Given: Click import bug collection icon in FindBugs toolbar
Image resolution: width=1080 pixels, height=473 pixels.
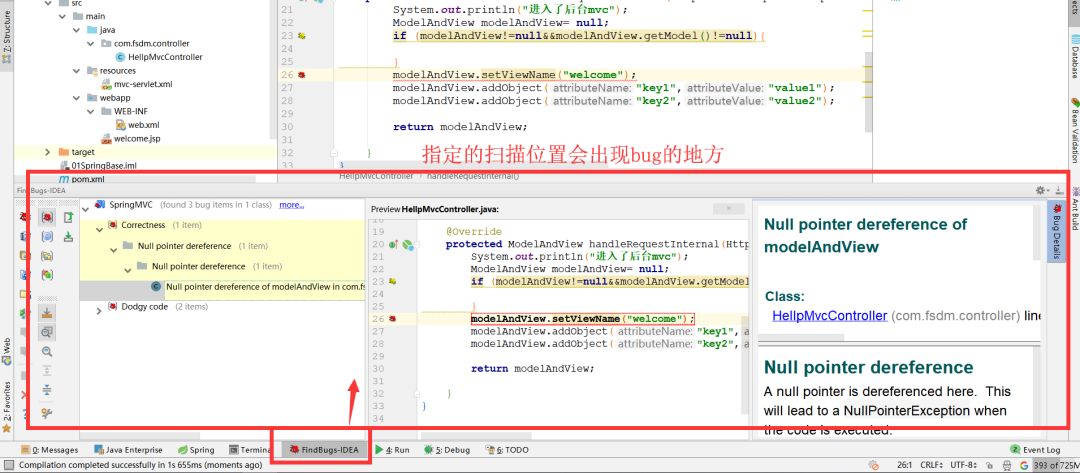Looking at the screenshot, I should [68, 237].
